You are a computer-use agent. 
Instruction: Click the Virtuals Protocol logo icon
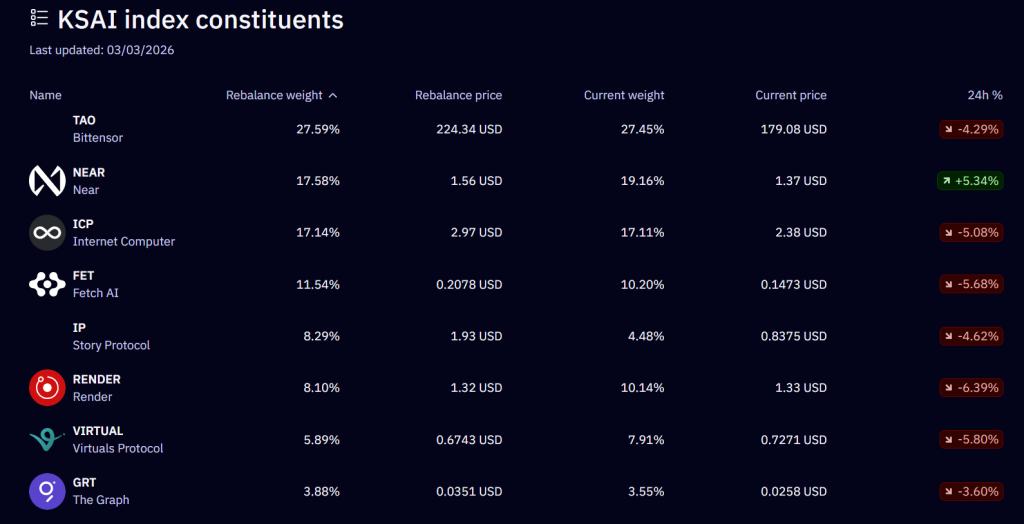[x=47, y=440]
